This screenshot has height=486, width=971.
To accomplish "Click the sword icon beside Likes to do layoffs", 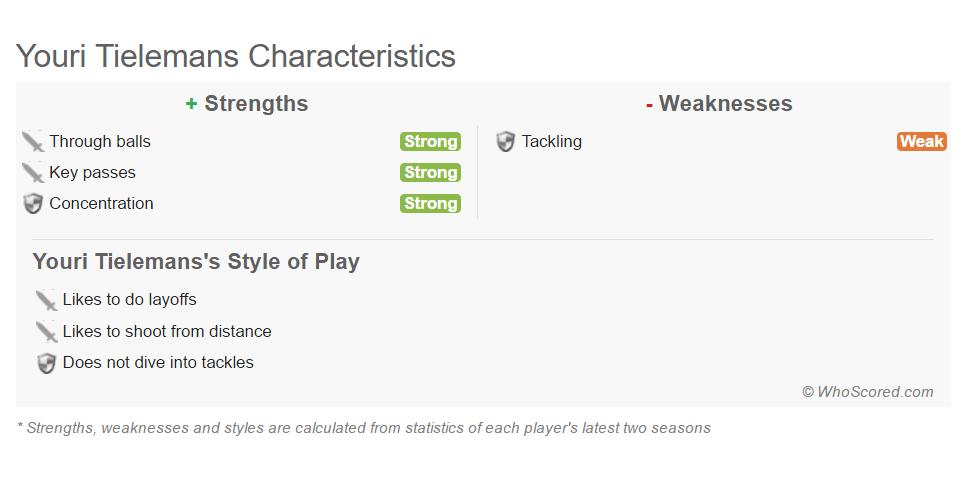I will [46, 300].
